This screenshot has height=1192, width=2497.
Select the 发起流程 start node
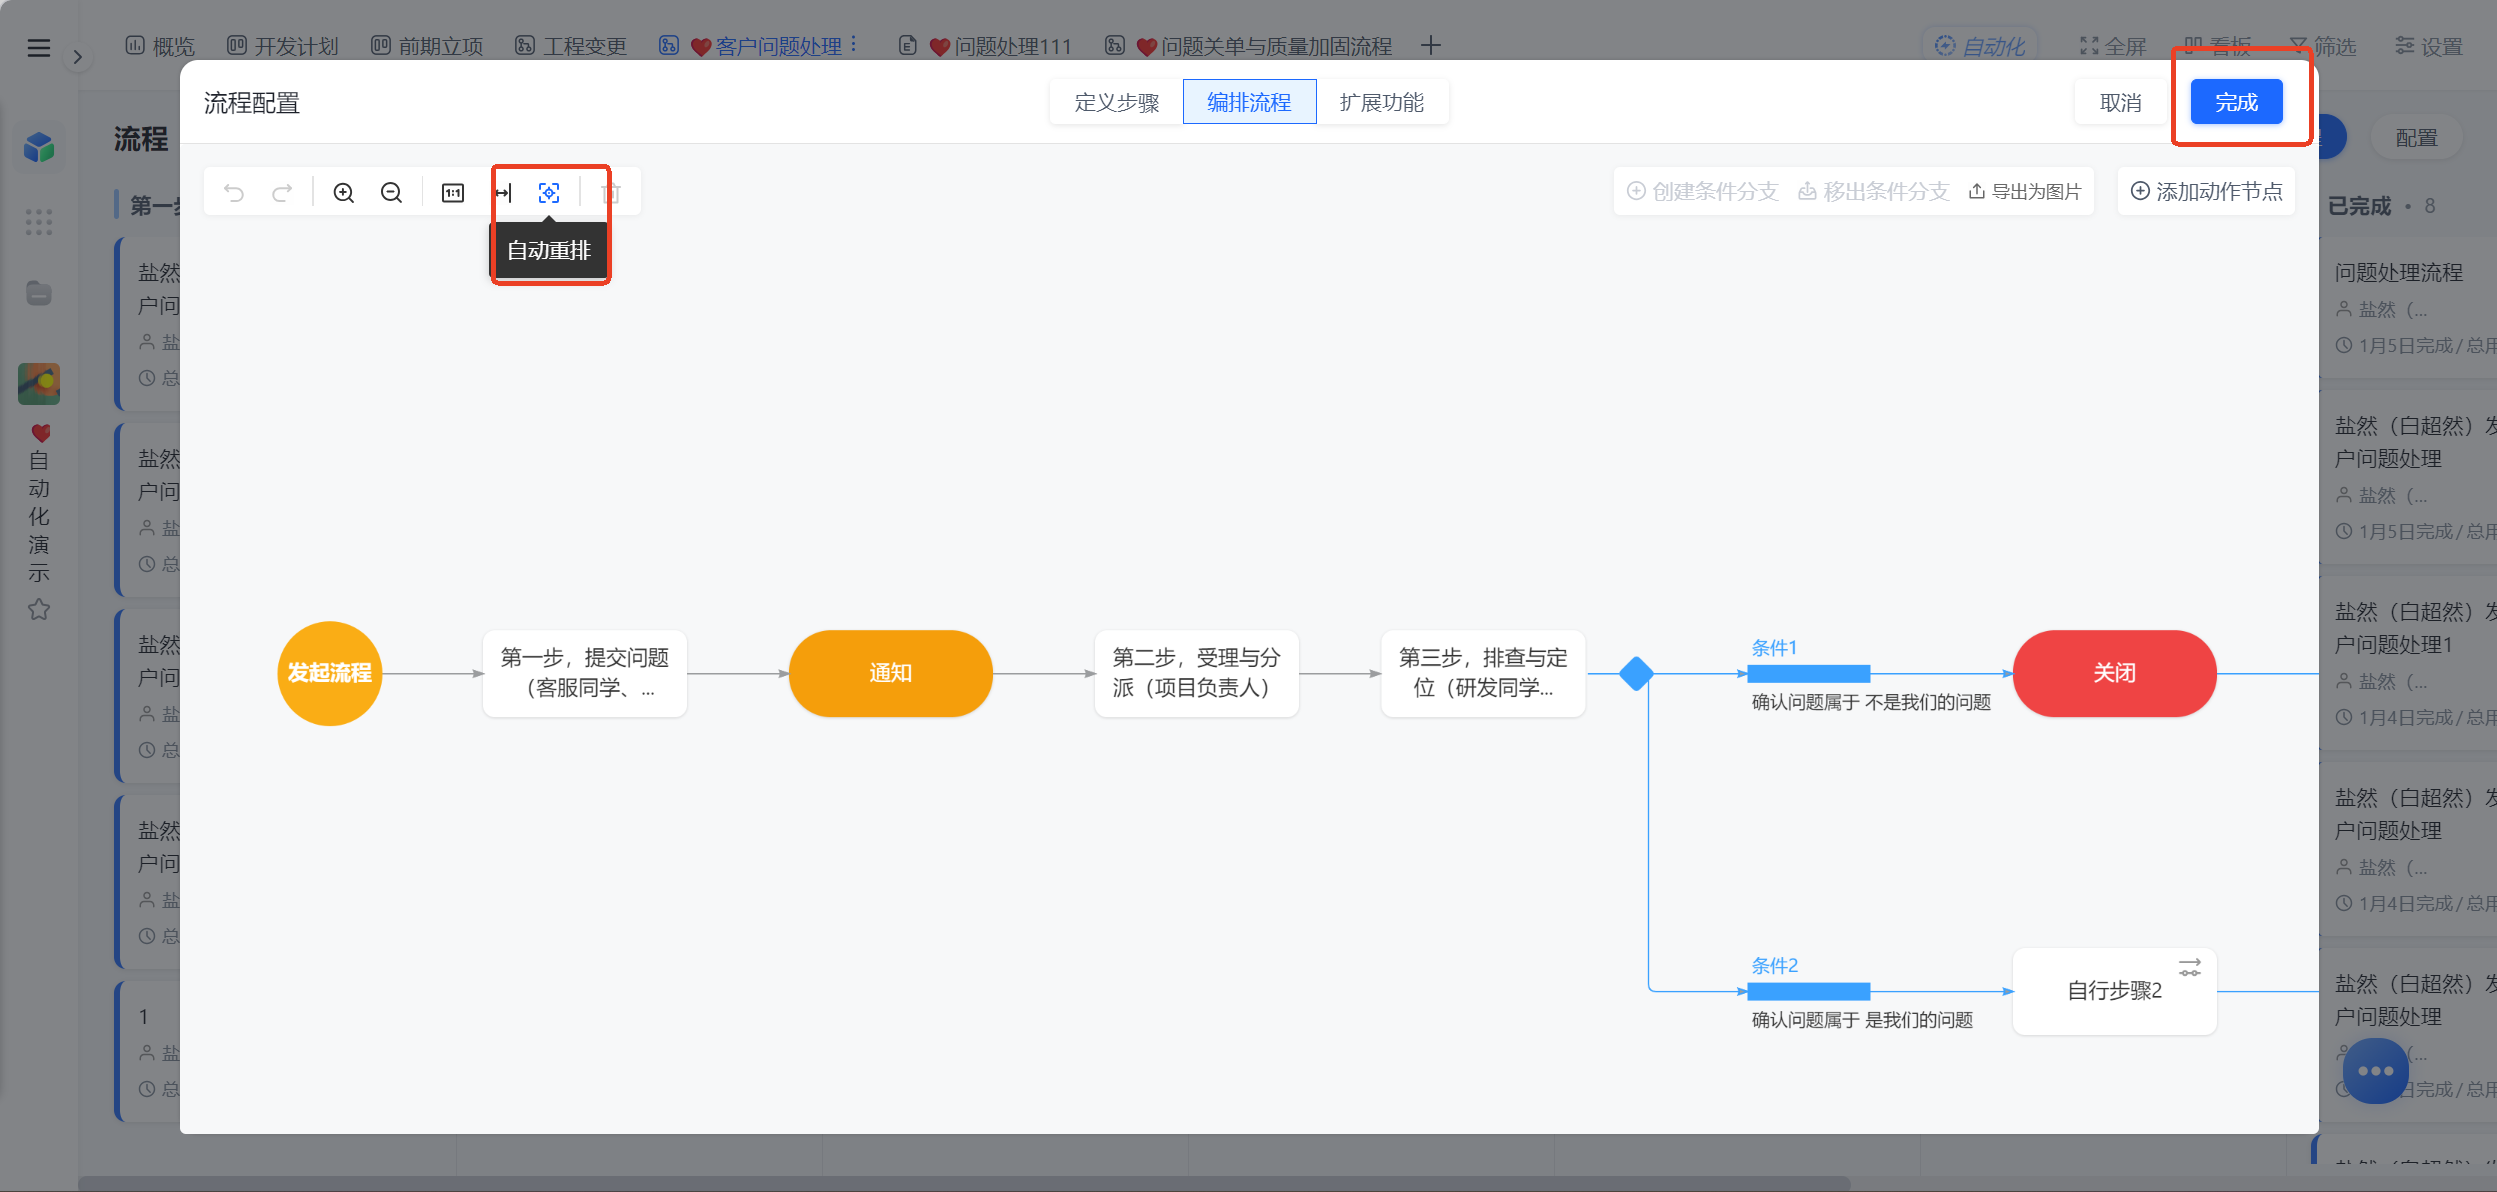329,673
